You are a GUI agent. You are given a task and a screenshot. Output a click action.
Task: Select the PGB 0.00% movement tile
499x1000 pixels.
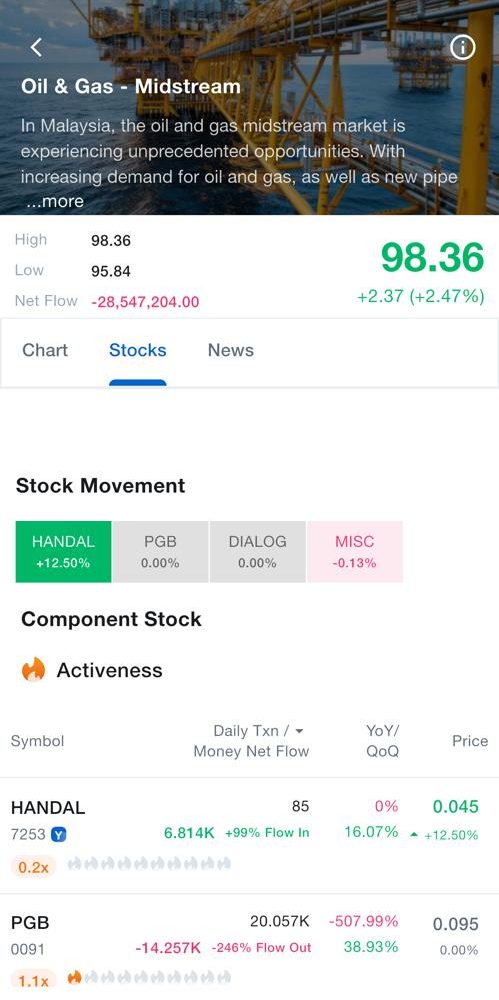(x=160, y=552)
